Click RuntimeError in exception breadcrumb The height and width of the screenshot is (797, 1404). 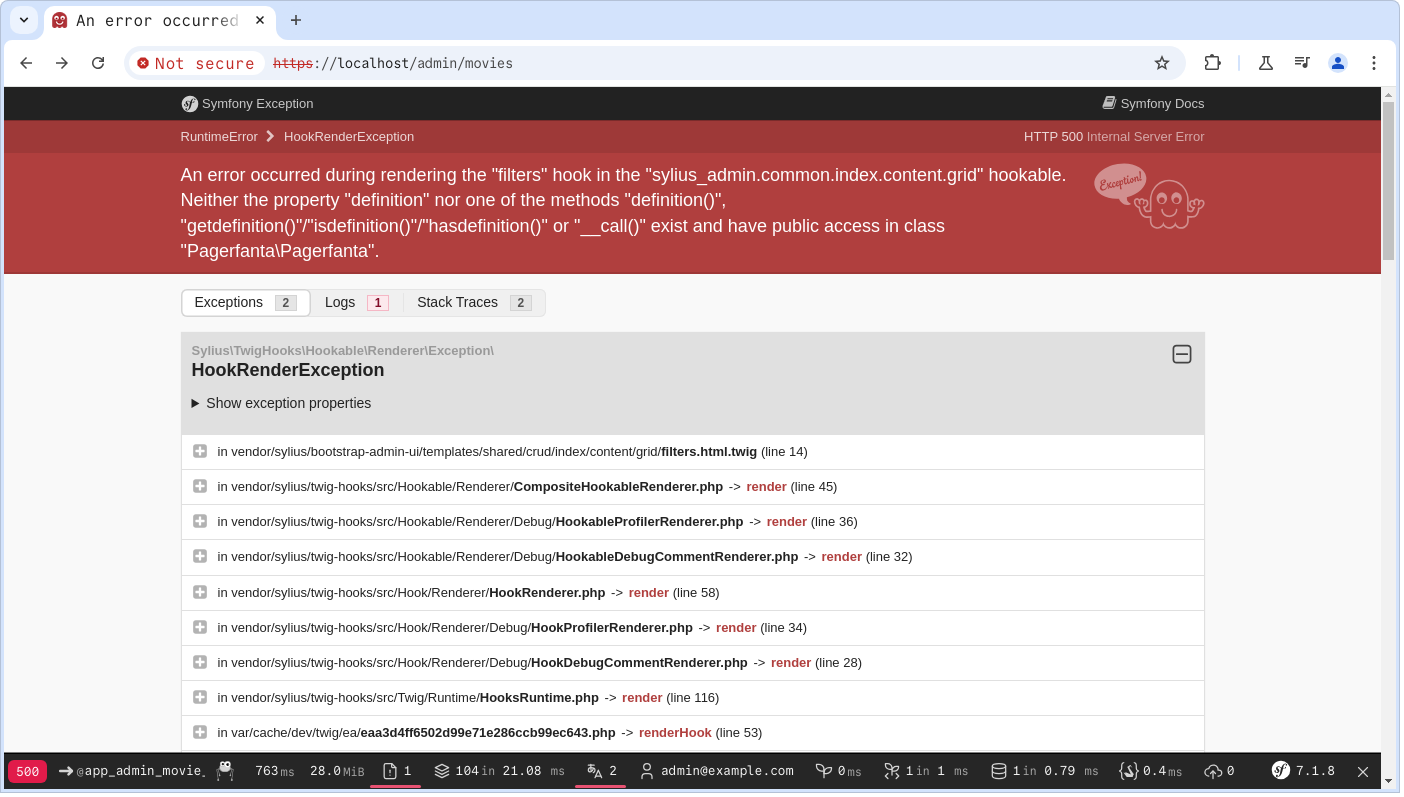[x=219, y=137]
